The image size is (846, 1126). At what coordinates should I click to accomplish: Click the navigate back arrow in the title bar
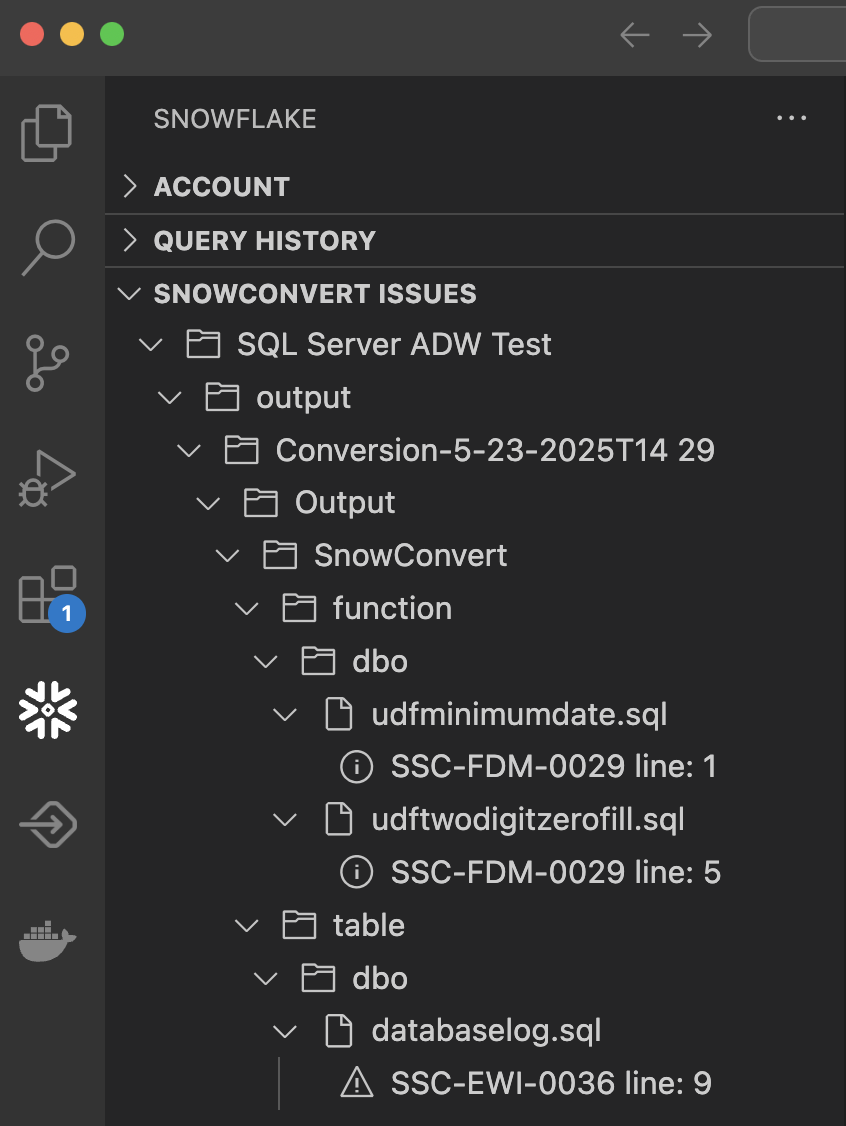coord(635,34)
